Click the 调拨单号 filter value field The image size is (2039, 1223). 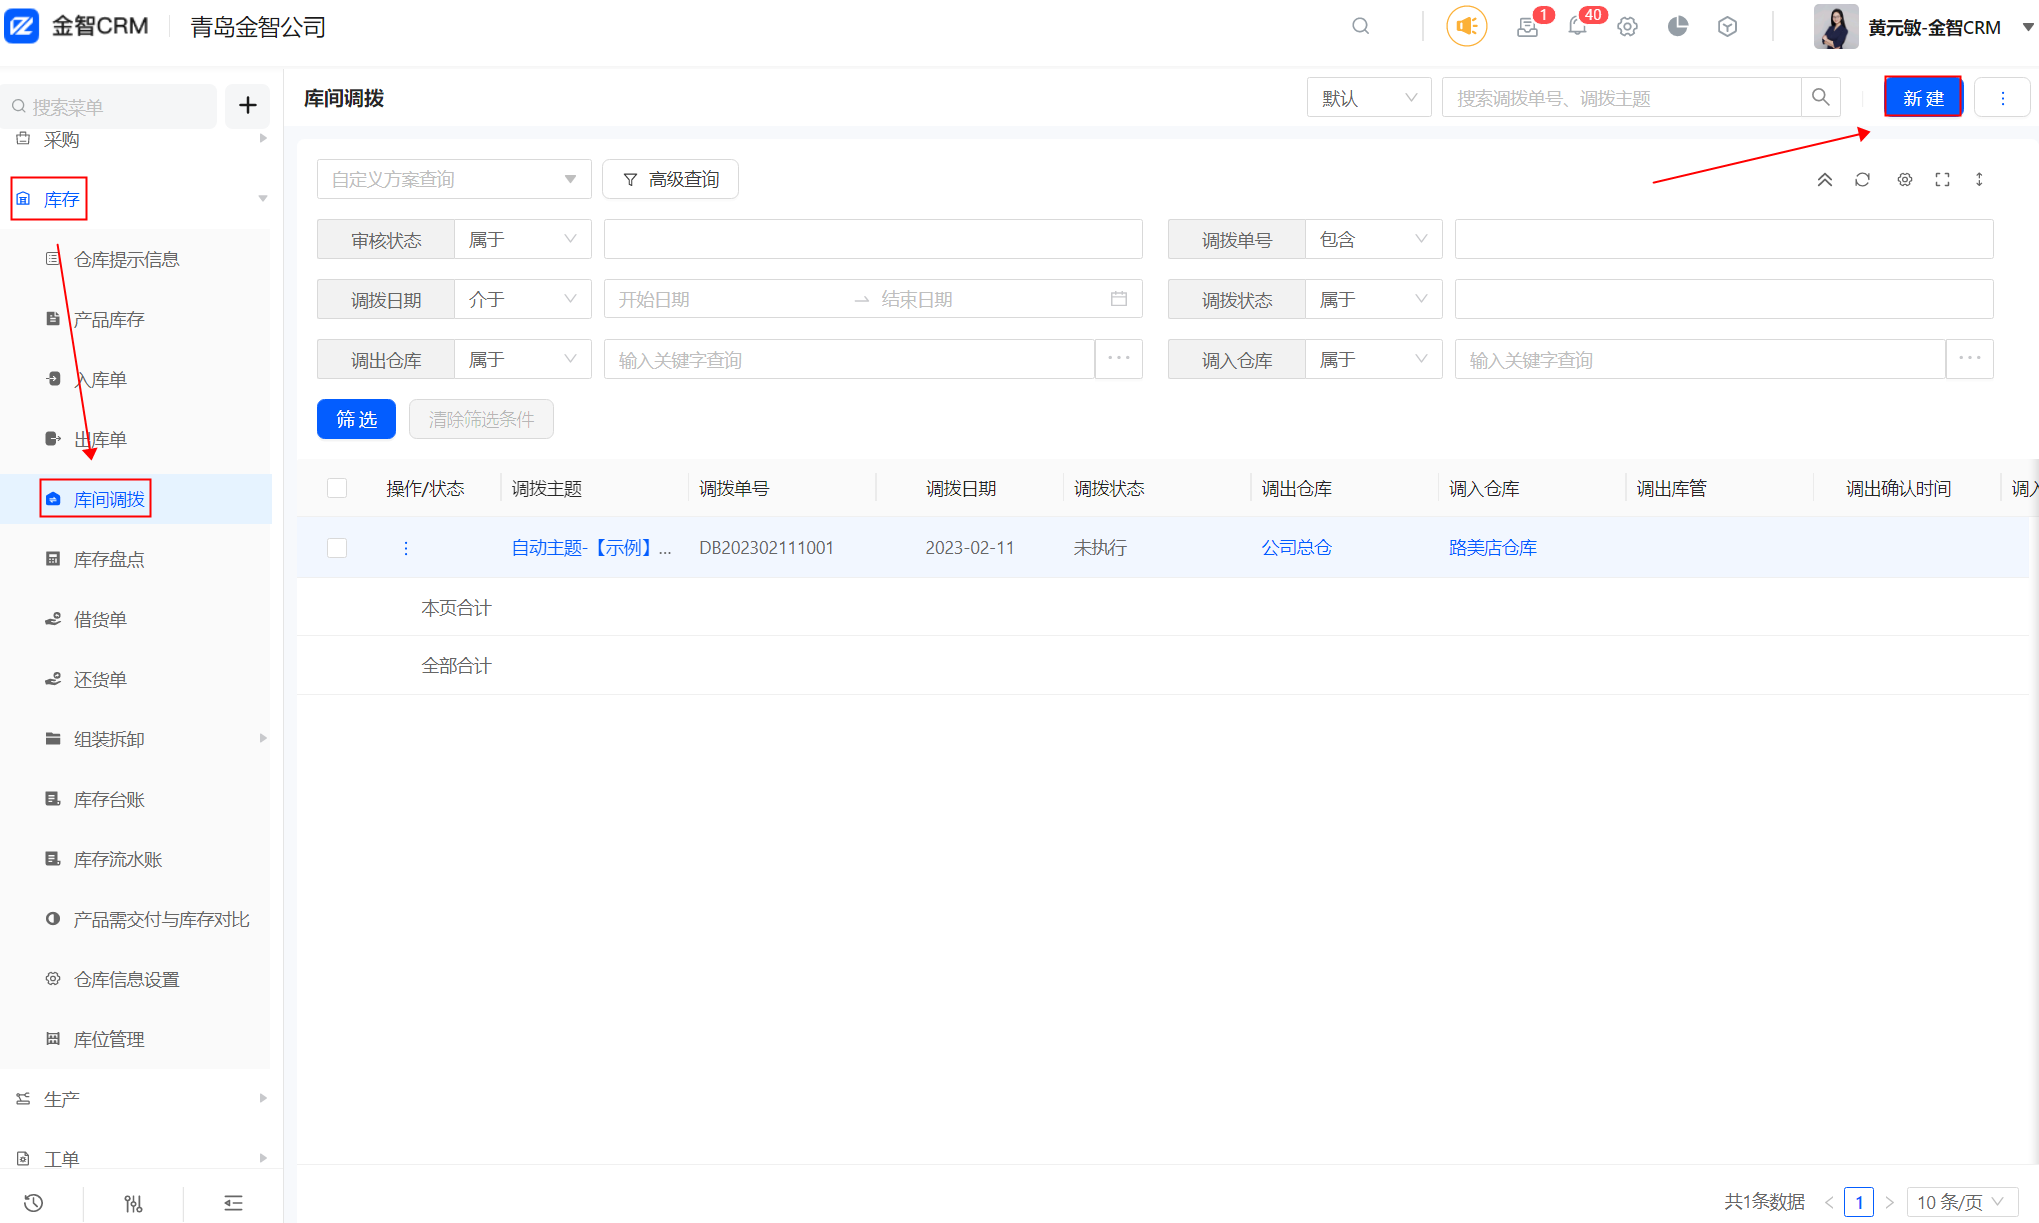click(x=1723, y=240)
